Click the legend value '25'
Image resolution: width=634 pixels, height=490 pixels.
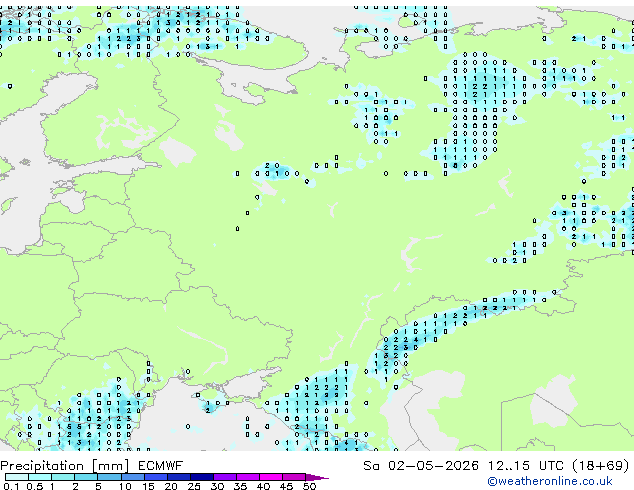(194, 486)
